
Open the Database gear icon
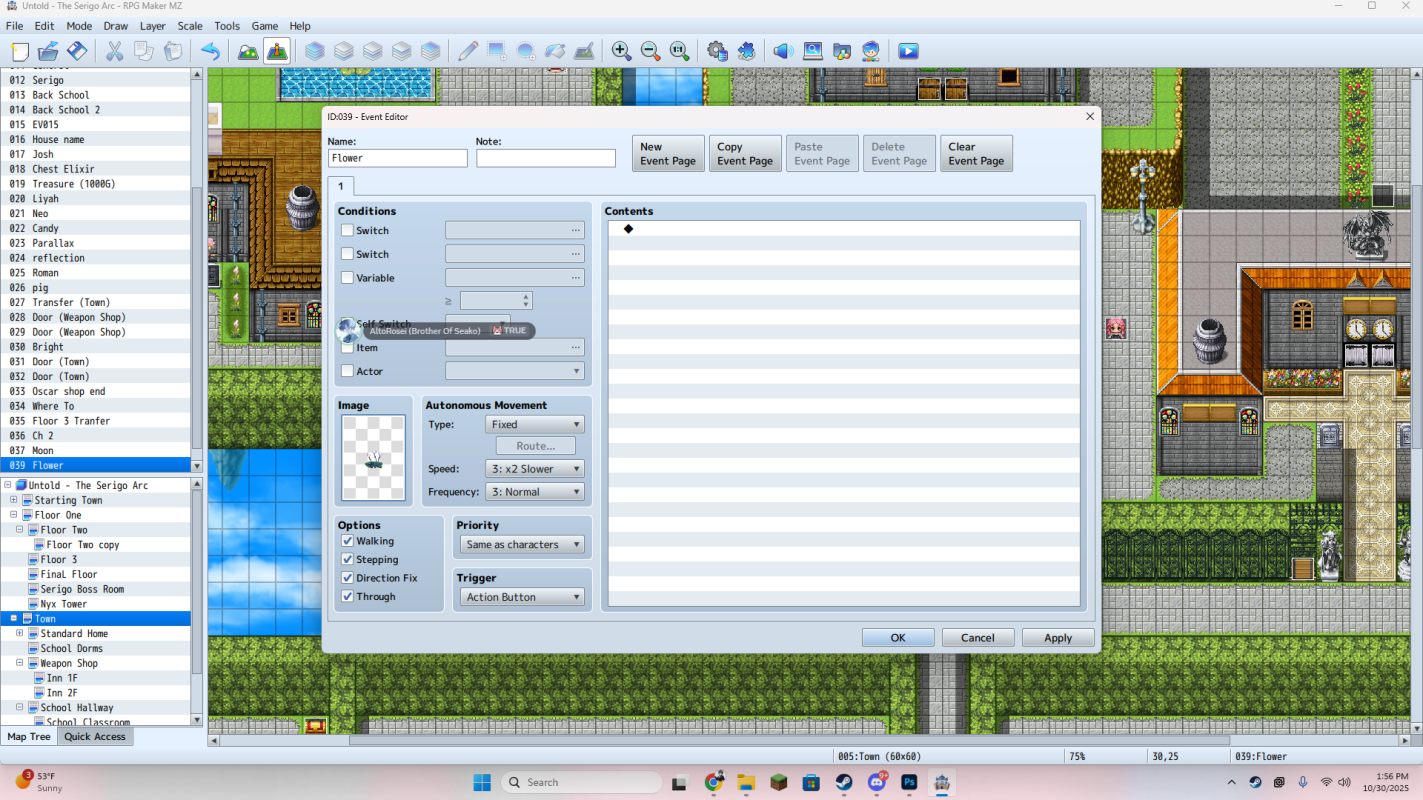(x=717, y=51)
